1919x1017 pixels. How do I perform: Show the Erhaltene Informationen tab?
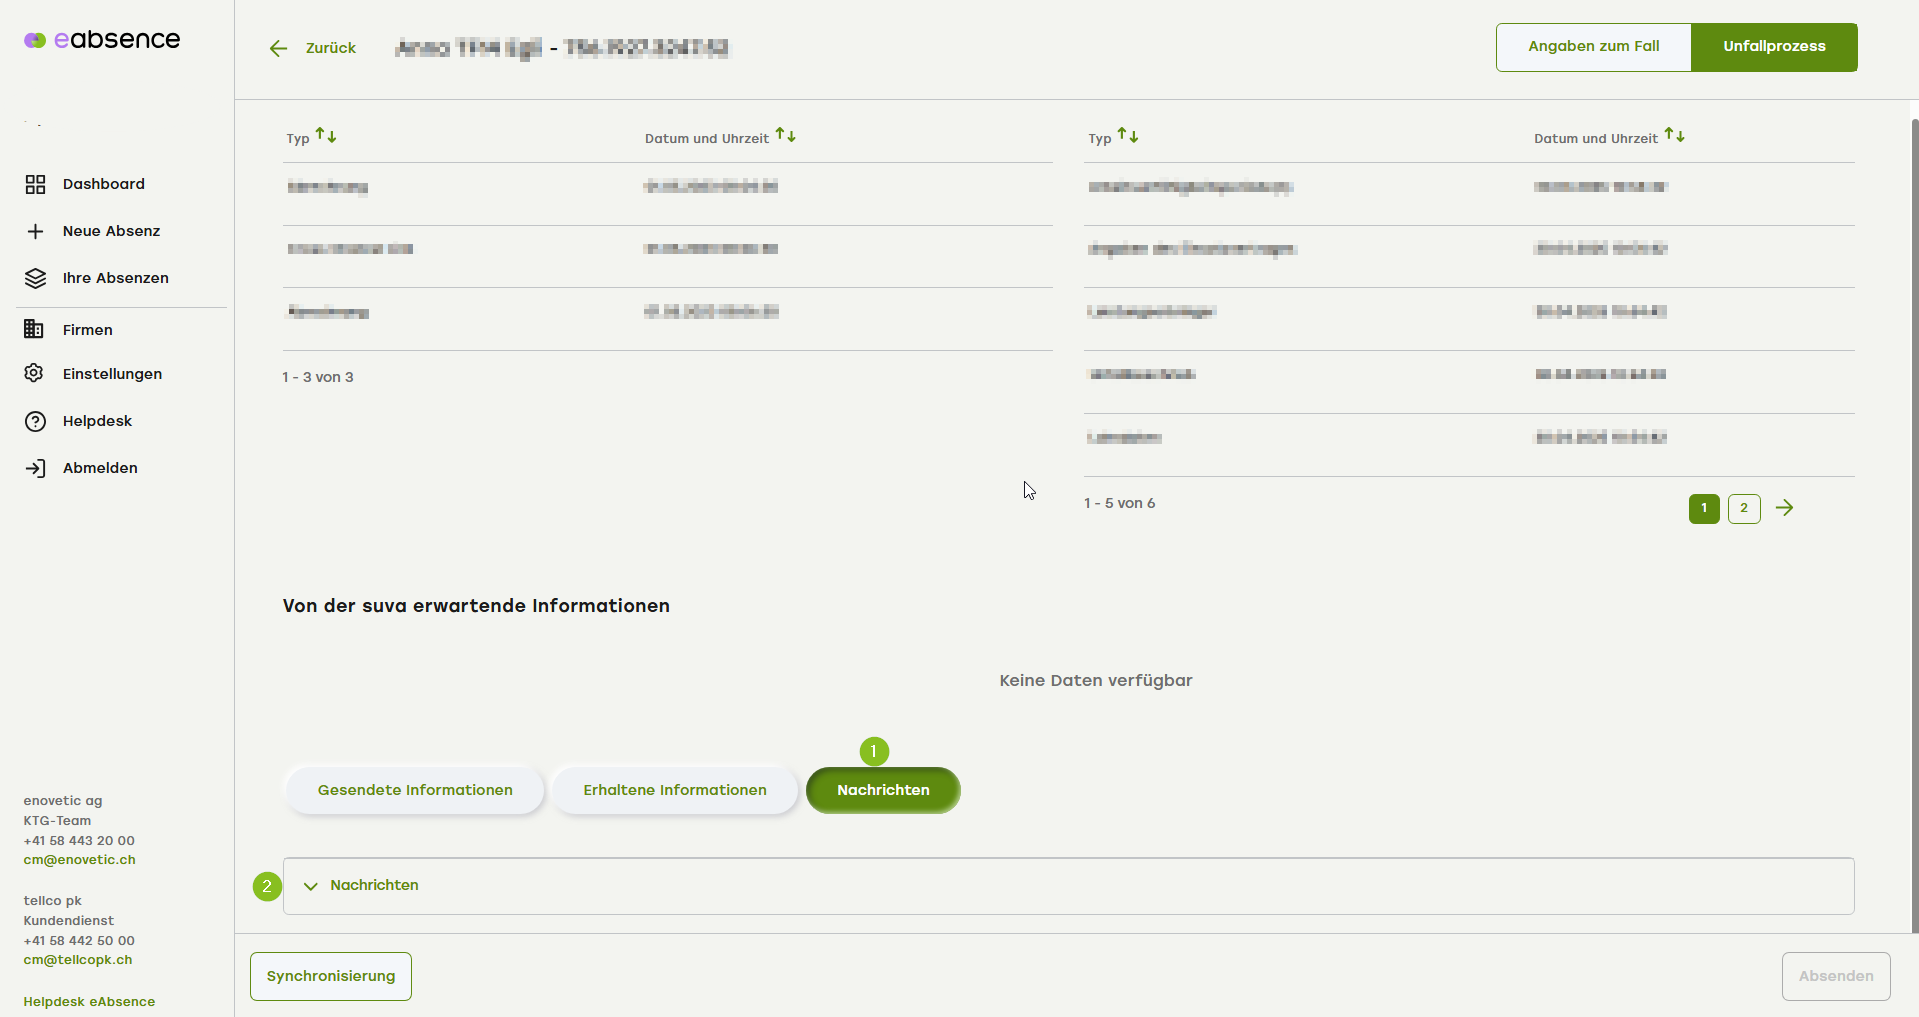(x=675, y=790)
